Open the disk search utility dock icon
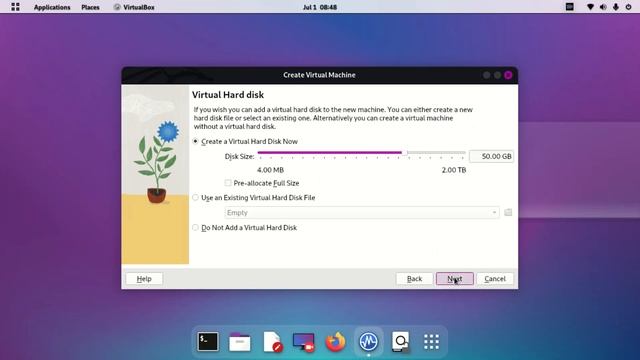The image size is (640, 360). click(400, 342)
